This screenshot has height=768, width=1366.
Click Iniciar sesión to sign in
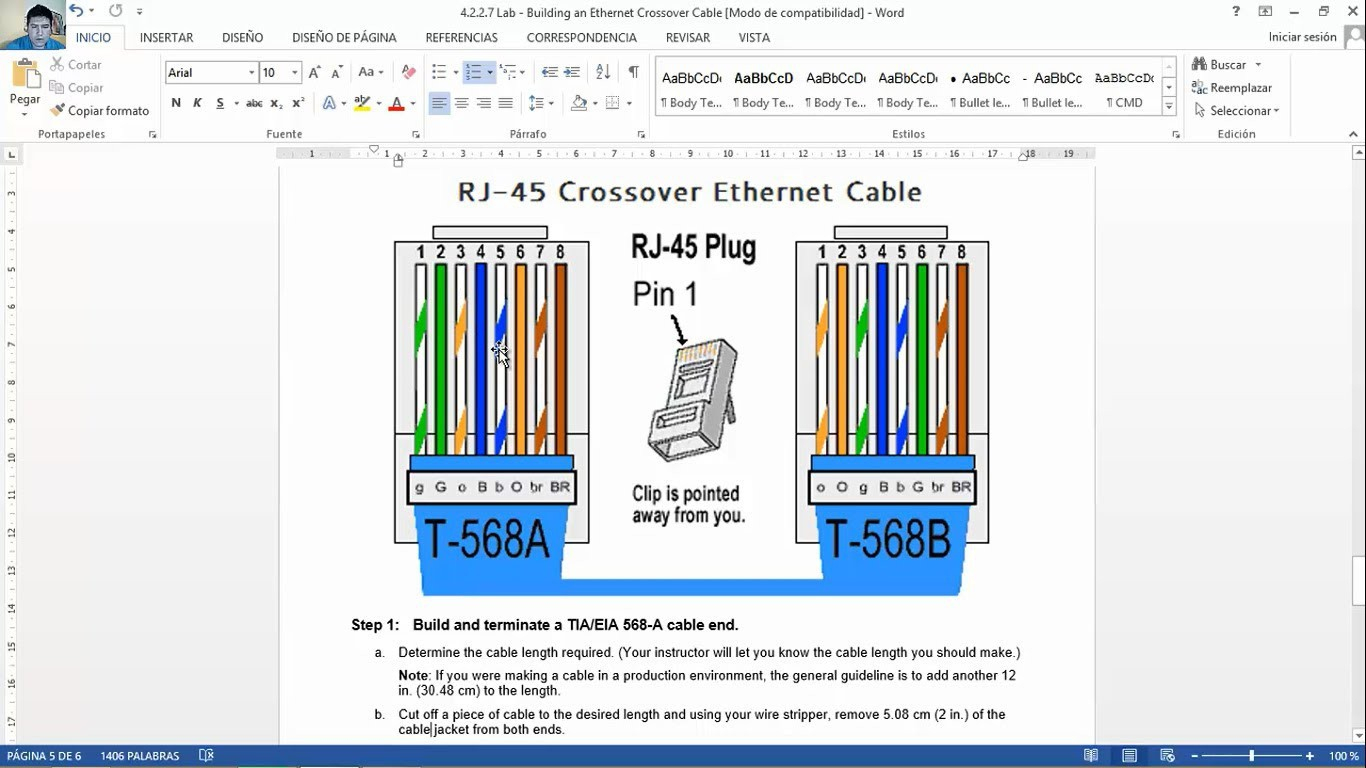[1302, 37]
